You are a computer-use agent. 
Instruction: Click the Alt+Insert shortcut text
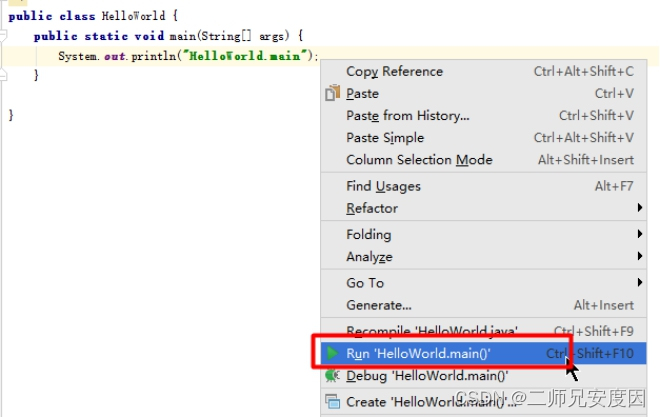coord(604,305)
